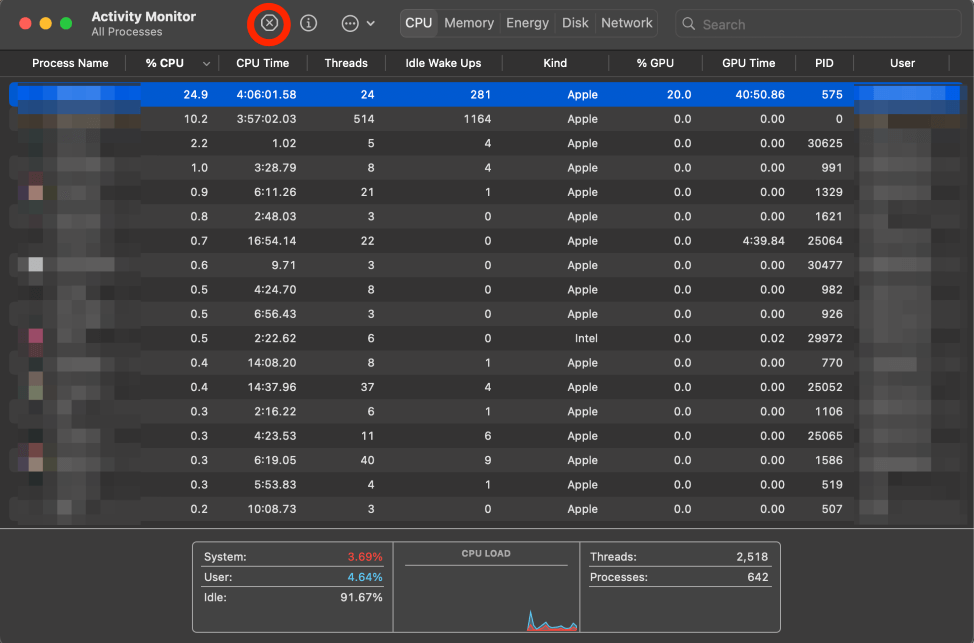Sort by Process Name column header
Viewport: 974px width, 643px height.
(x=70, y=63)
